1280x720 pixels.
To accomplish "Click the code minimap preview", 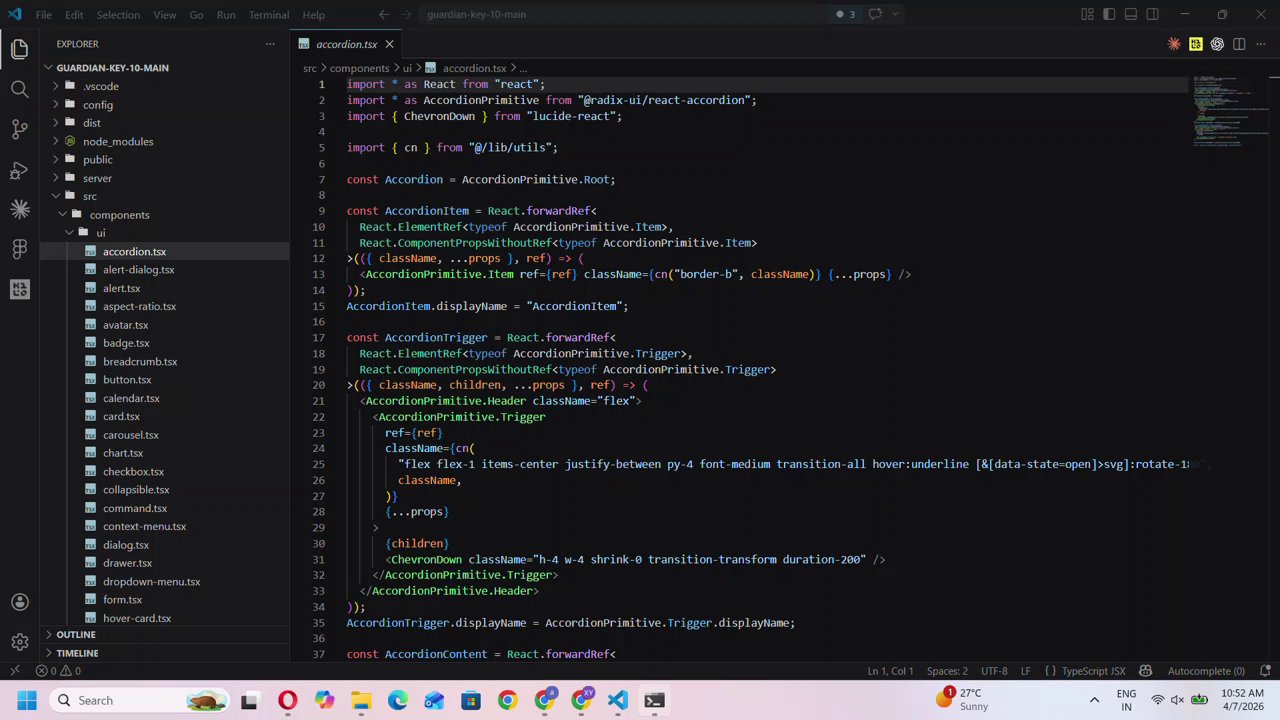I will 1228,112.
